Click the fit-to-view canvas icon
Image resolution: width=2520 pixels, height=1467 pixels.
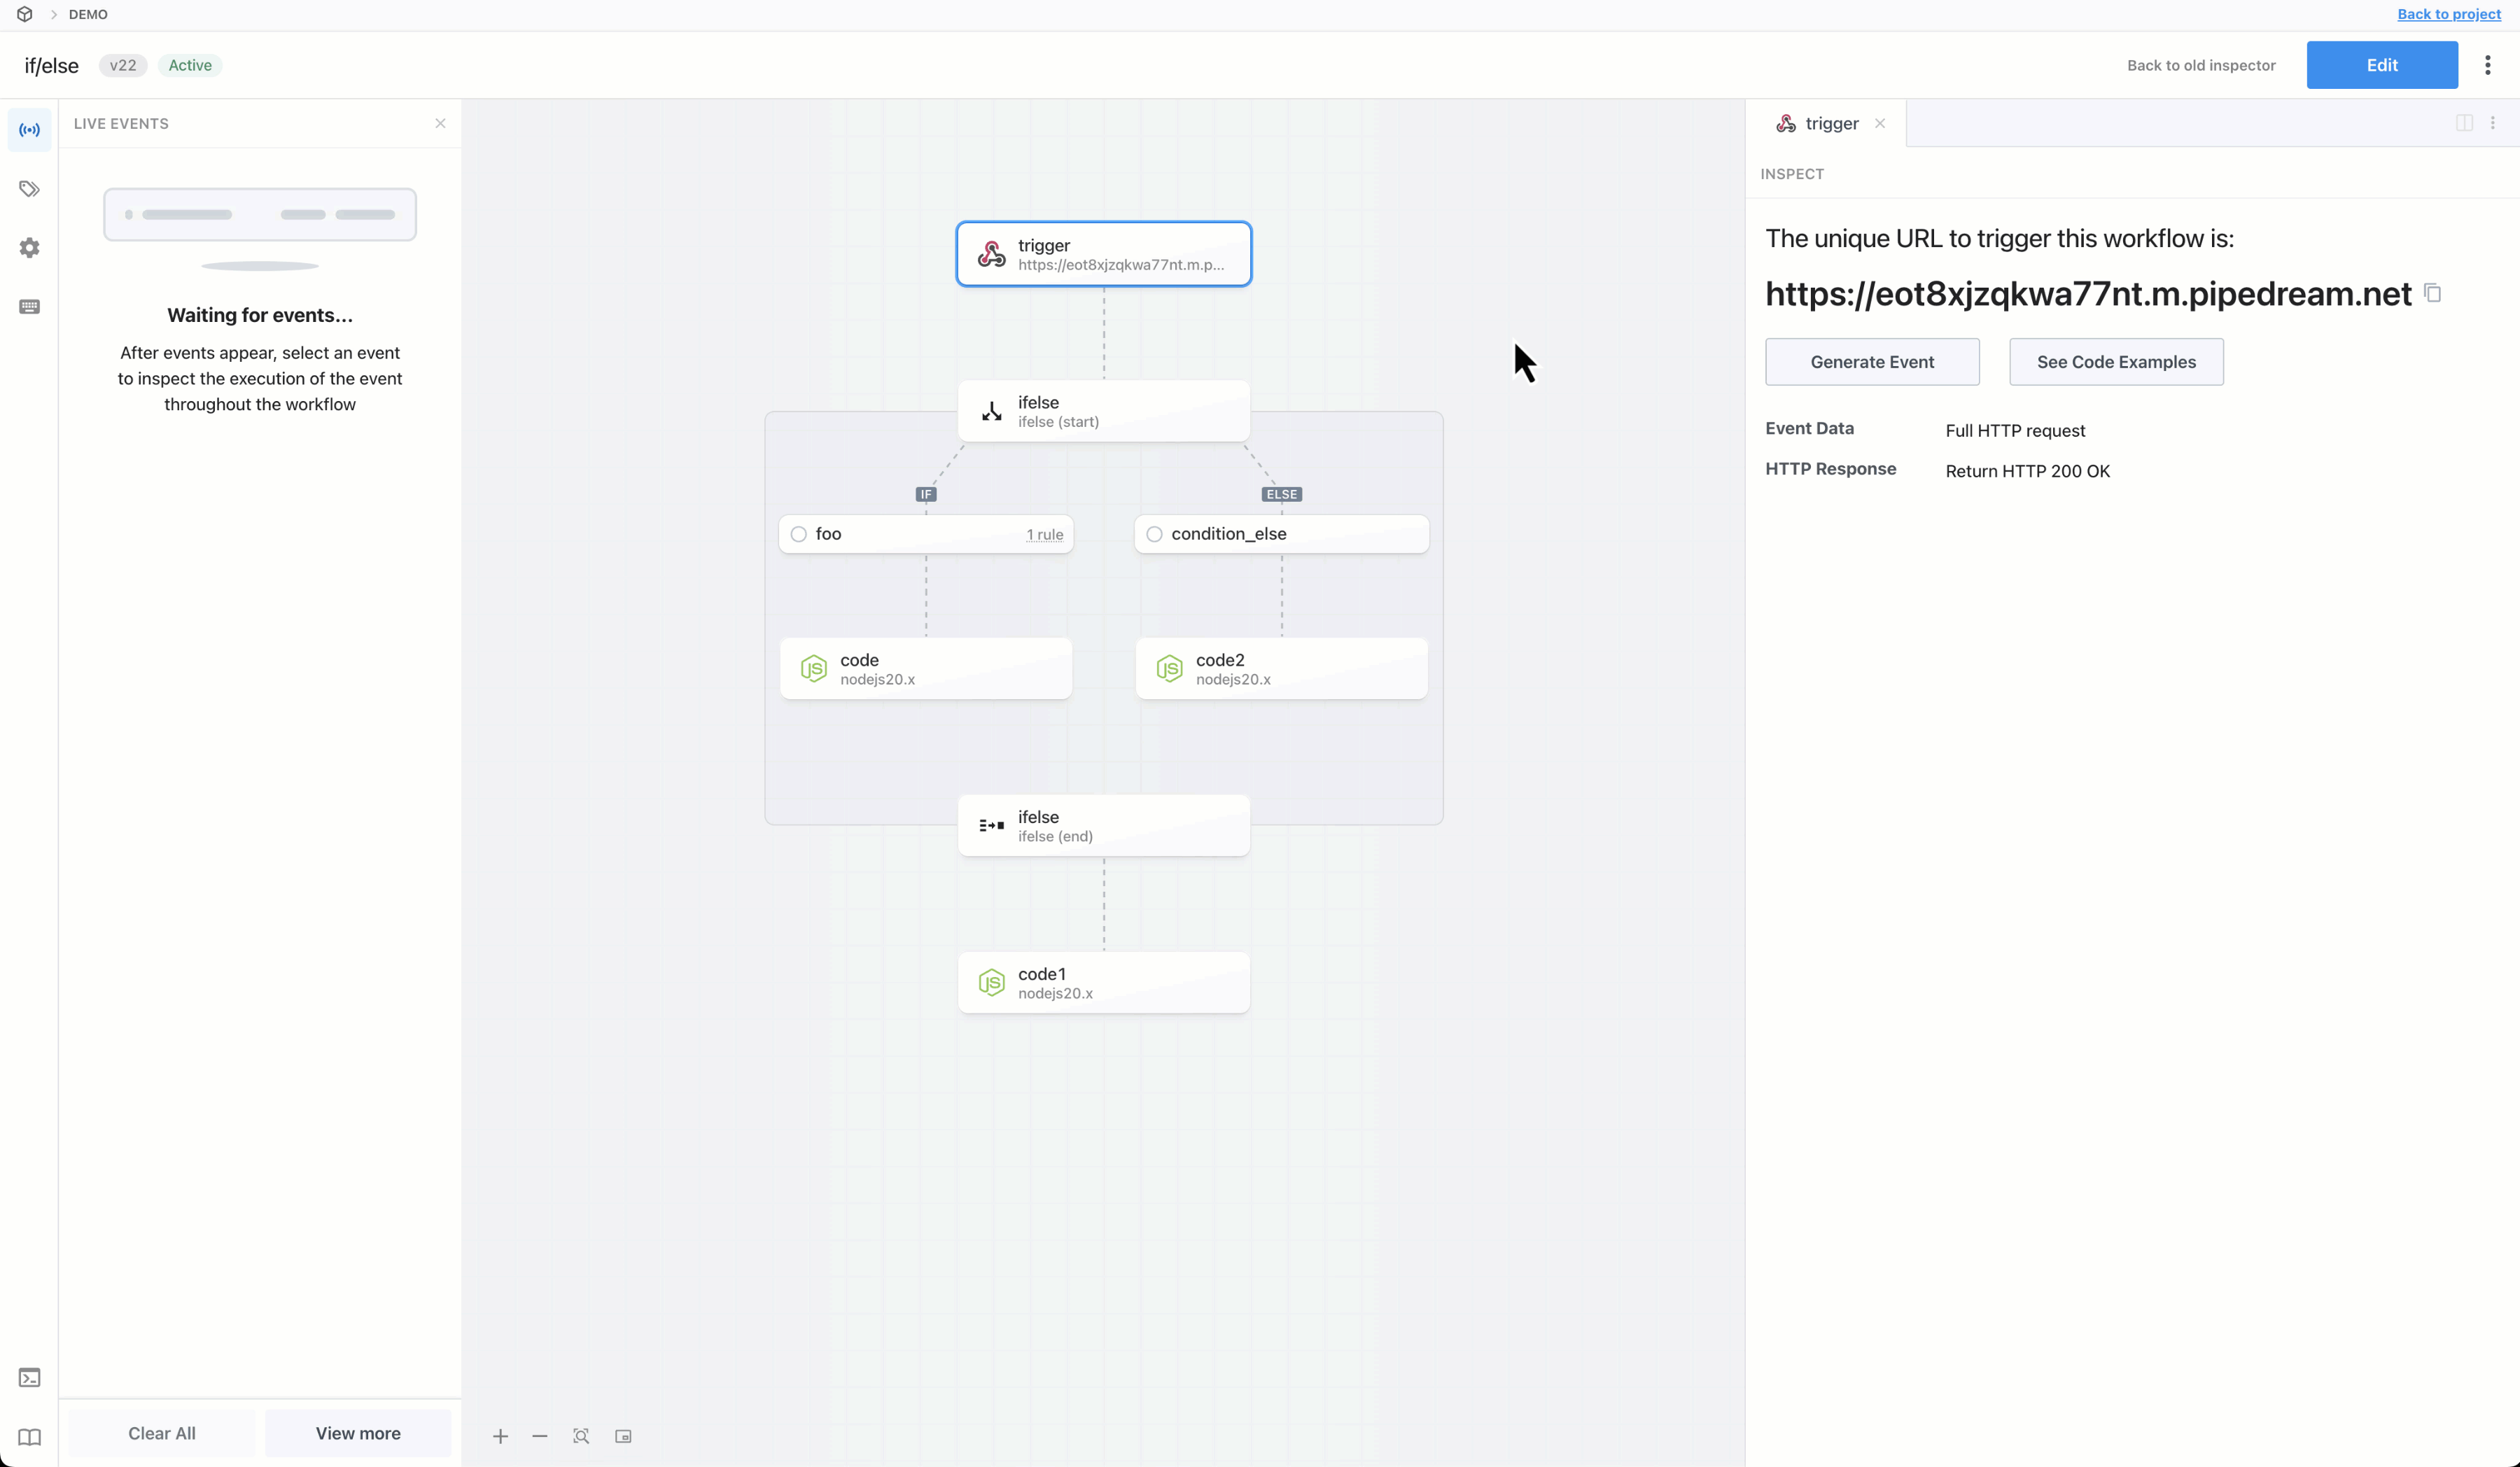point(581,1436)
